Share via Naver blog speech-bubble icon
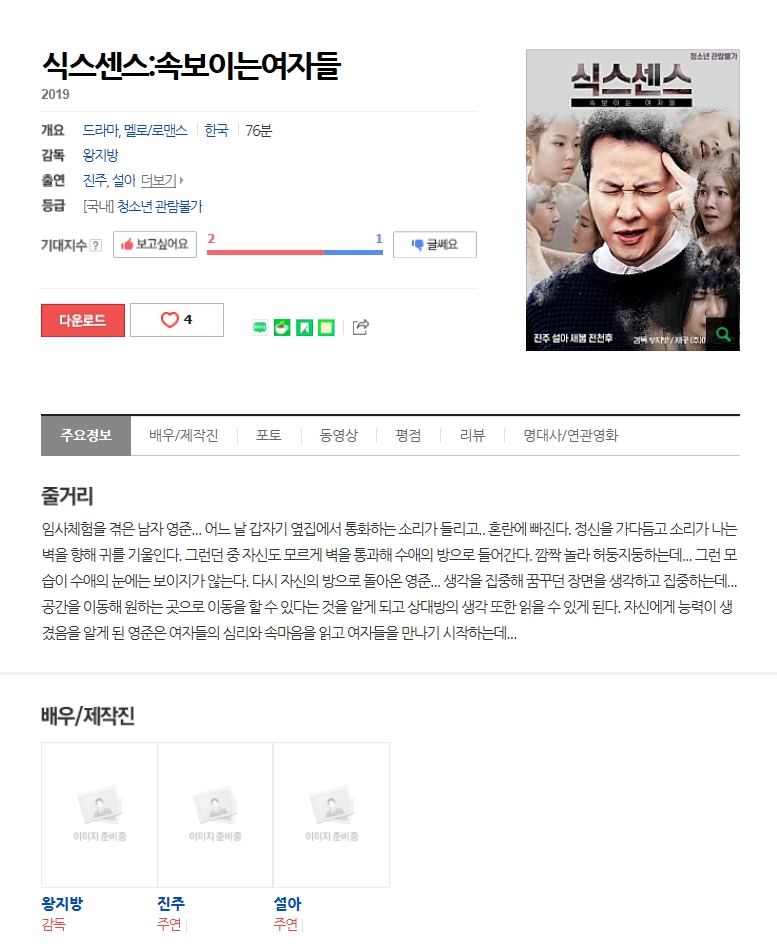 click(260, 328)
